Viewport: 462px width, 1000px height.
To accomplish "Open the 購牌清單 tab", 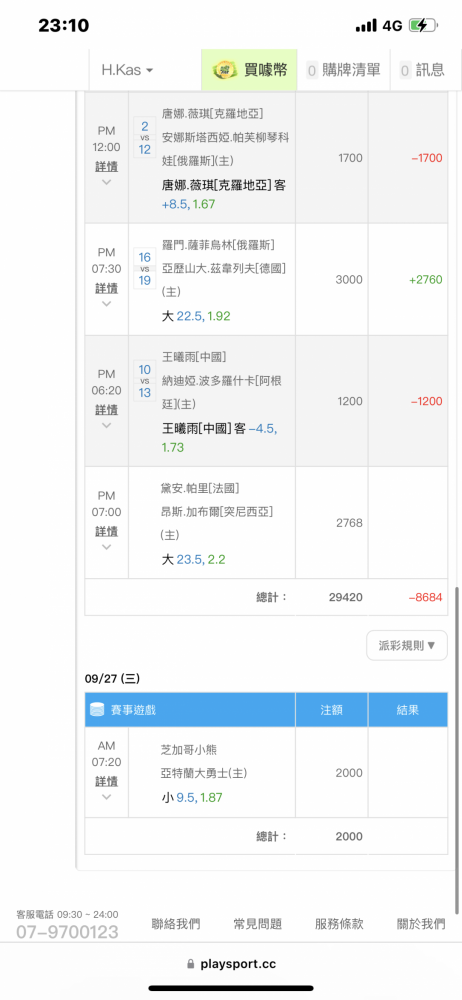I will point(344,70).
